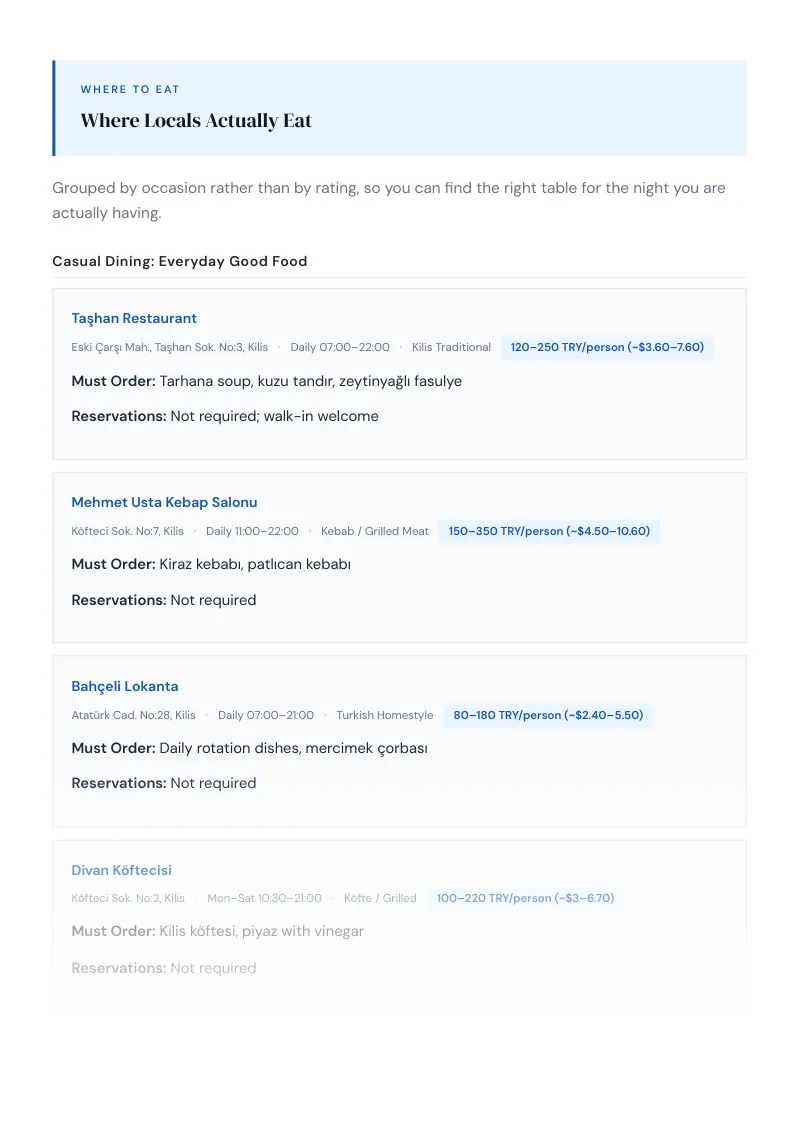The width and height of the screenshot is (800, 1132).
Task: Open the Taşhan Restaurant title link
Action: pos(134,318)
